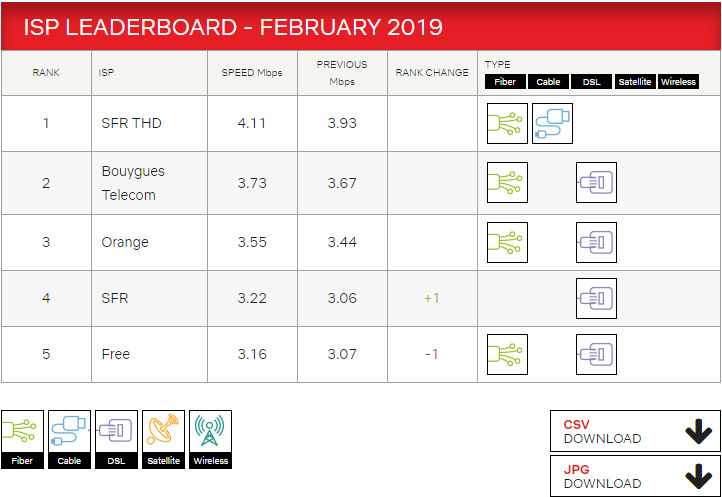The image size is (722, 497).
Task: Click rank number 4 cell
Action: point(46,298)
